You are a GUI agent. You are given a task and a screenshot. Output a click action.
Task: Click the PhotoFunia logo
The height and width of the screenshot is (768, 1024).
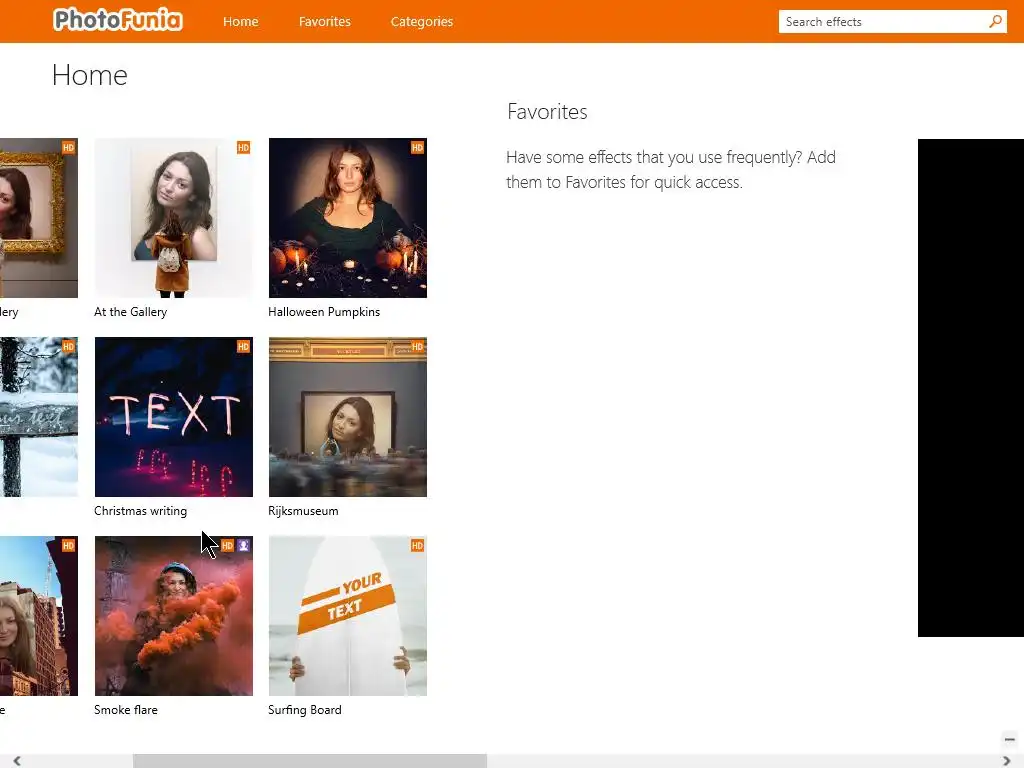point(118,20)
